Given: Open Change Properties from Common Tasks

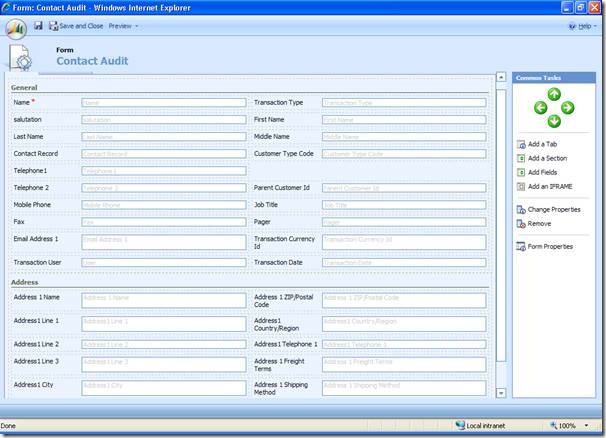Looking at the screenshot, I should (x=554, y=209).
